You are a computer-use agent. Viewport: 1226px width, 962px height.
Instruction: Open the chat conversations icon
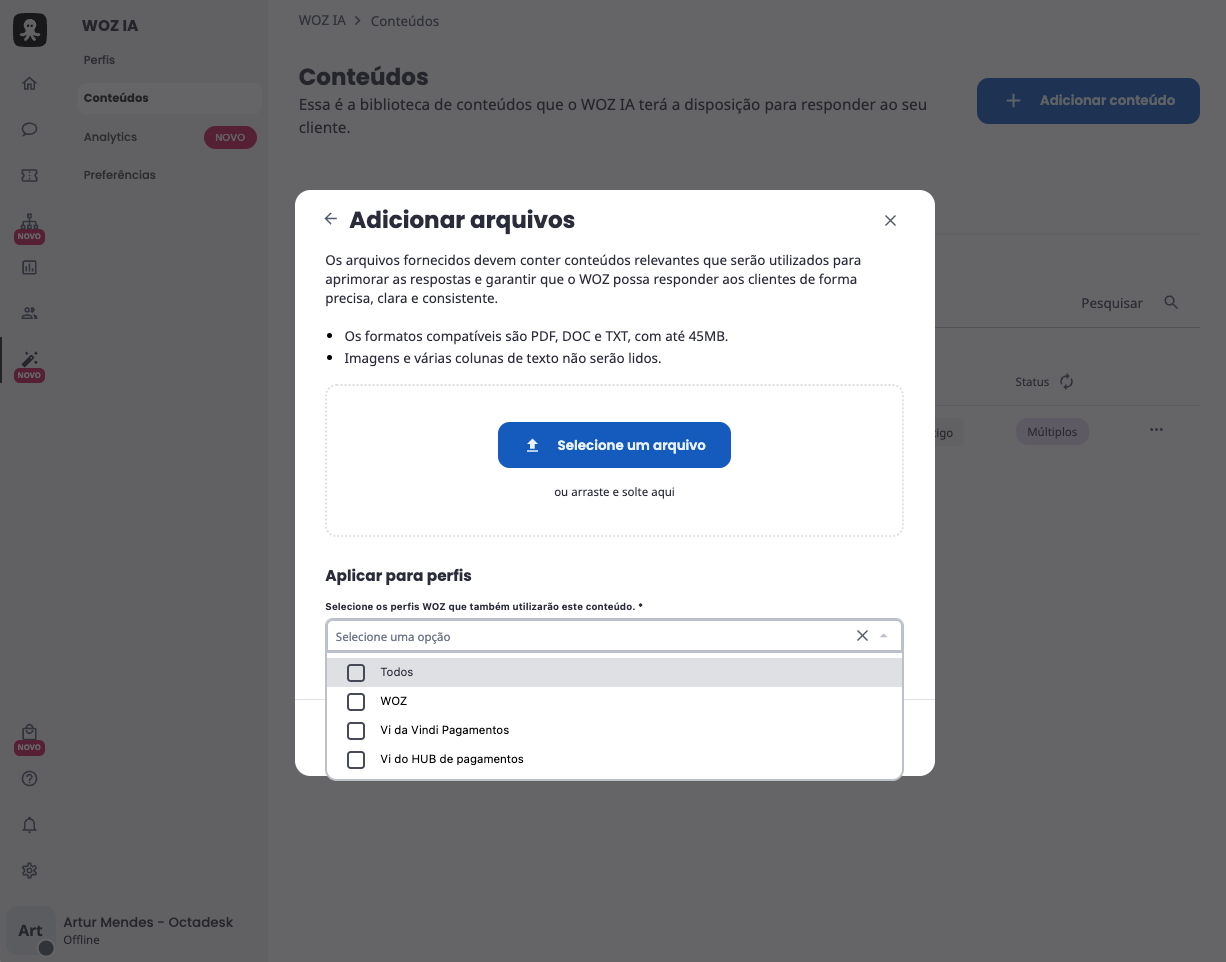29,130
